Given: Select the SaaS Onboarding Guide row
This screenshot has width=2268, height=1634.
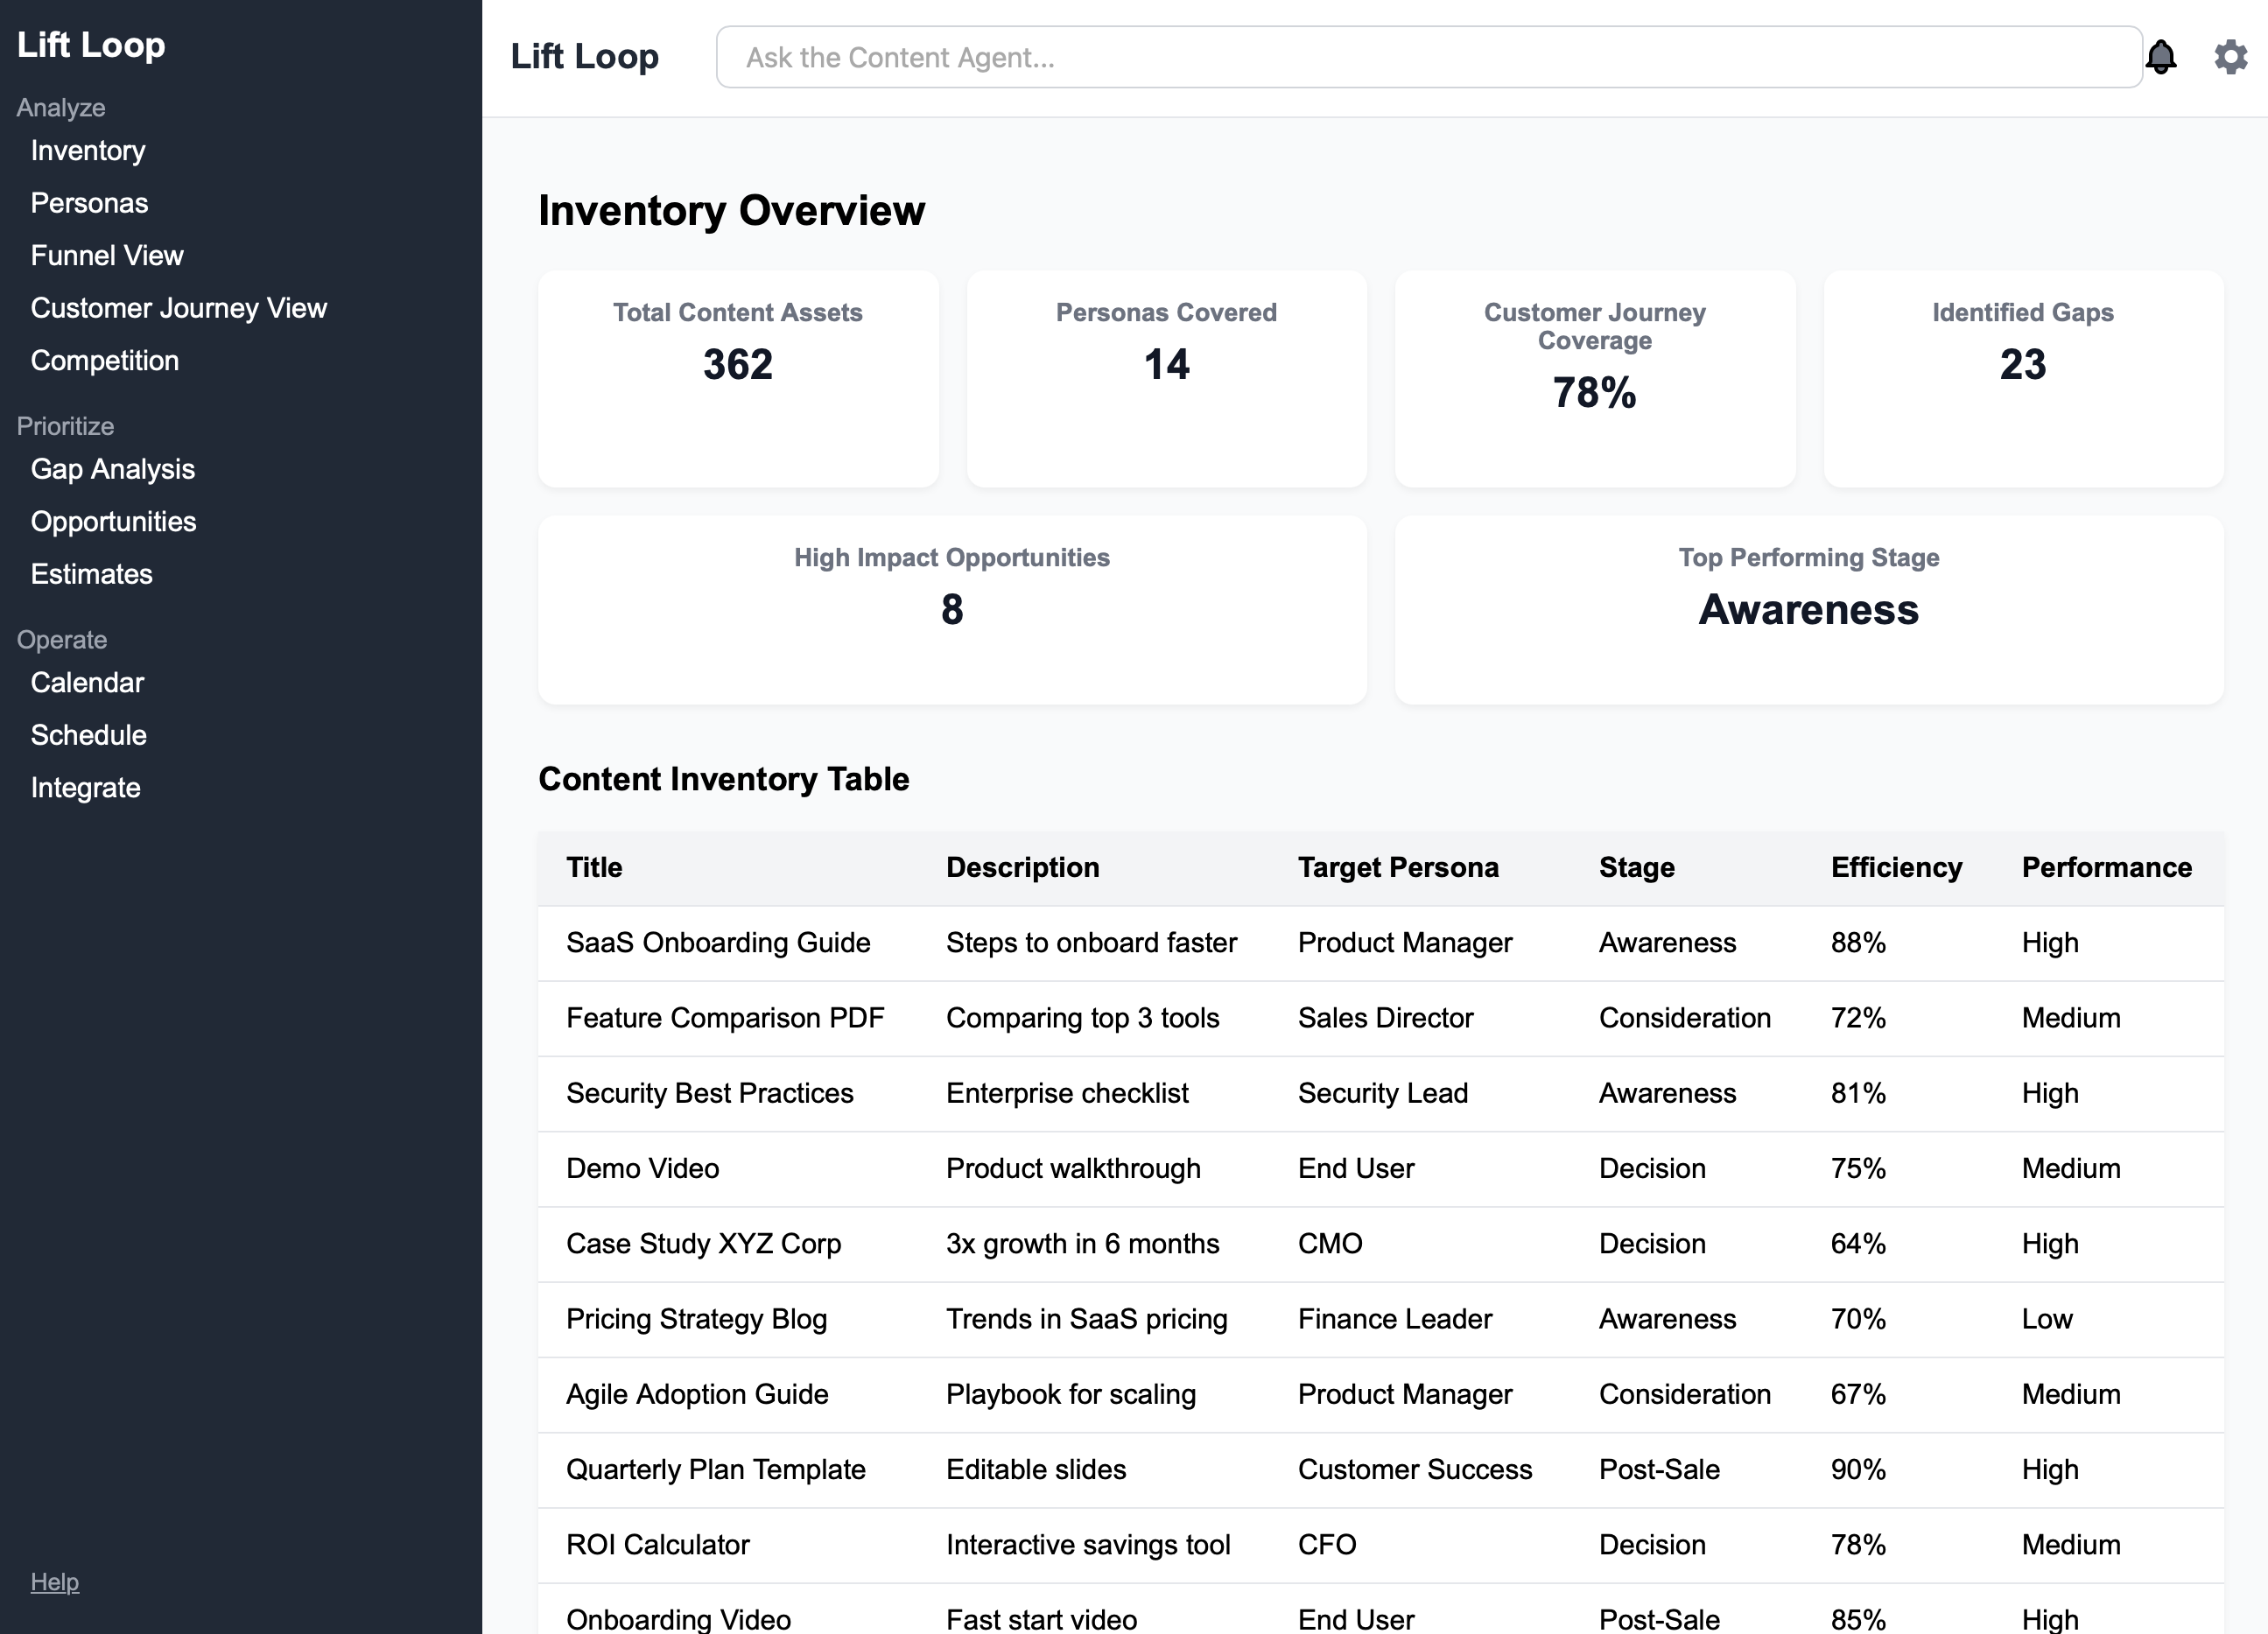Looking at the screenshot, I should click(x=717, y=943).
